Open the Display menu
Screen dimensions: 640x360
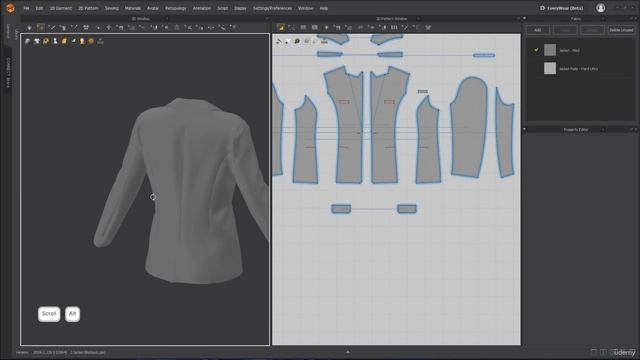pos(240,8)
